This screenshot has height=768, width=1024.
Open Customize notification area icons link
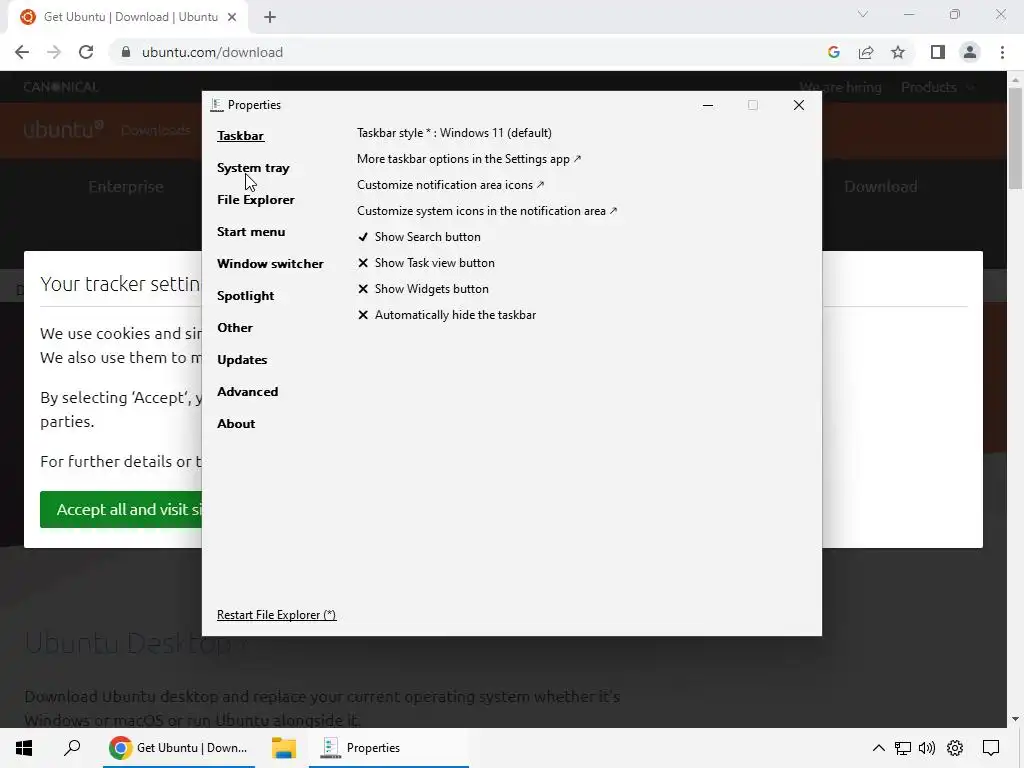click(450, 185)
